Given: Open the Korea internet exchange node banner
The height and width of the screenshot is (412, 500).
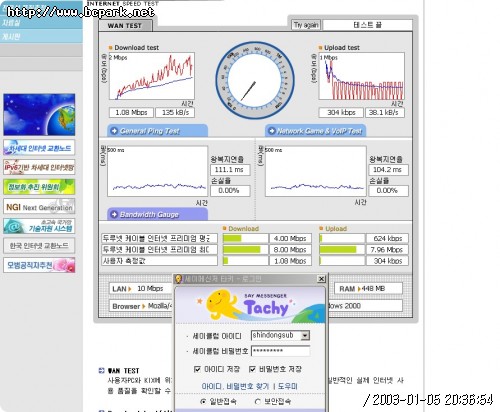Looking at the screenshot, I should pyautogui.click(x=39, y=245).
